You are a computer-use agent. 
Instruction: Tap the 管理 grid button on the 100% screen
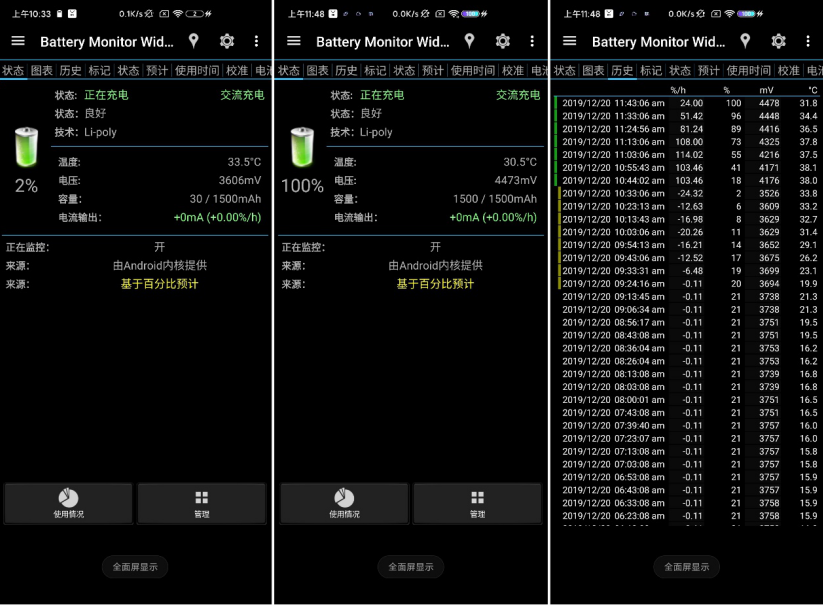coord(477,504)
